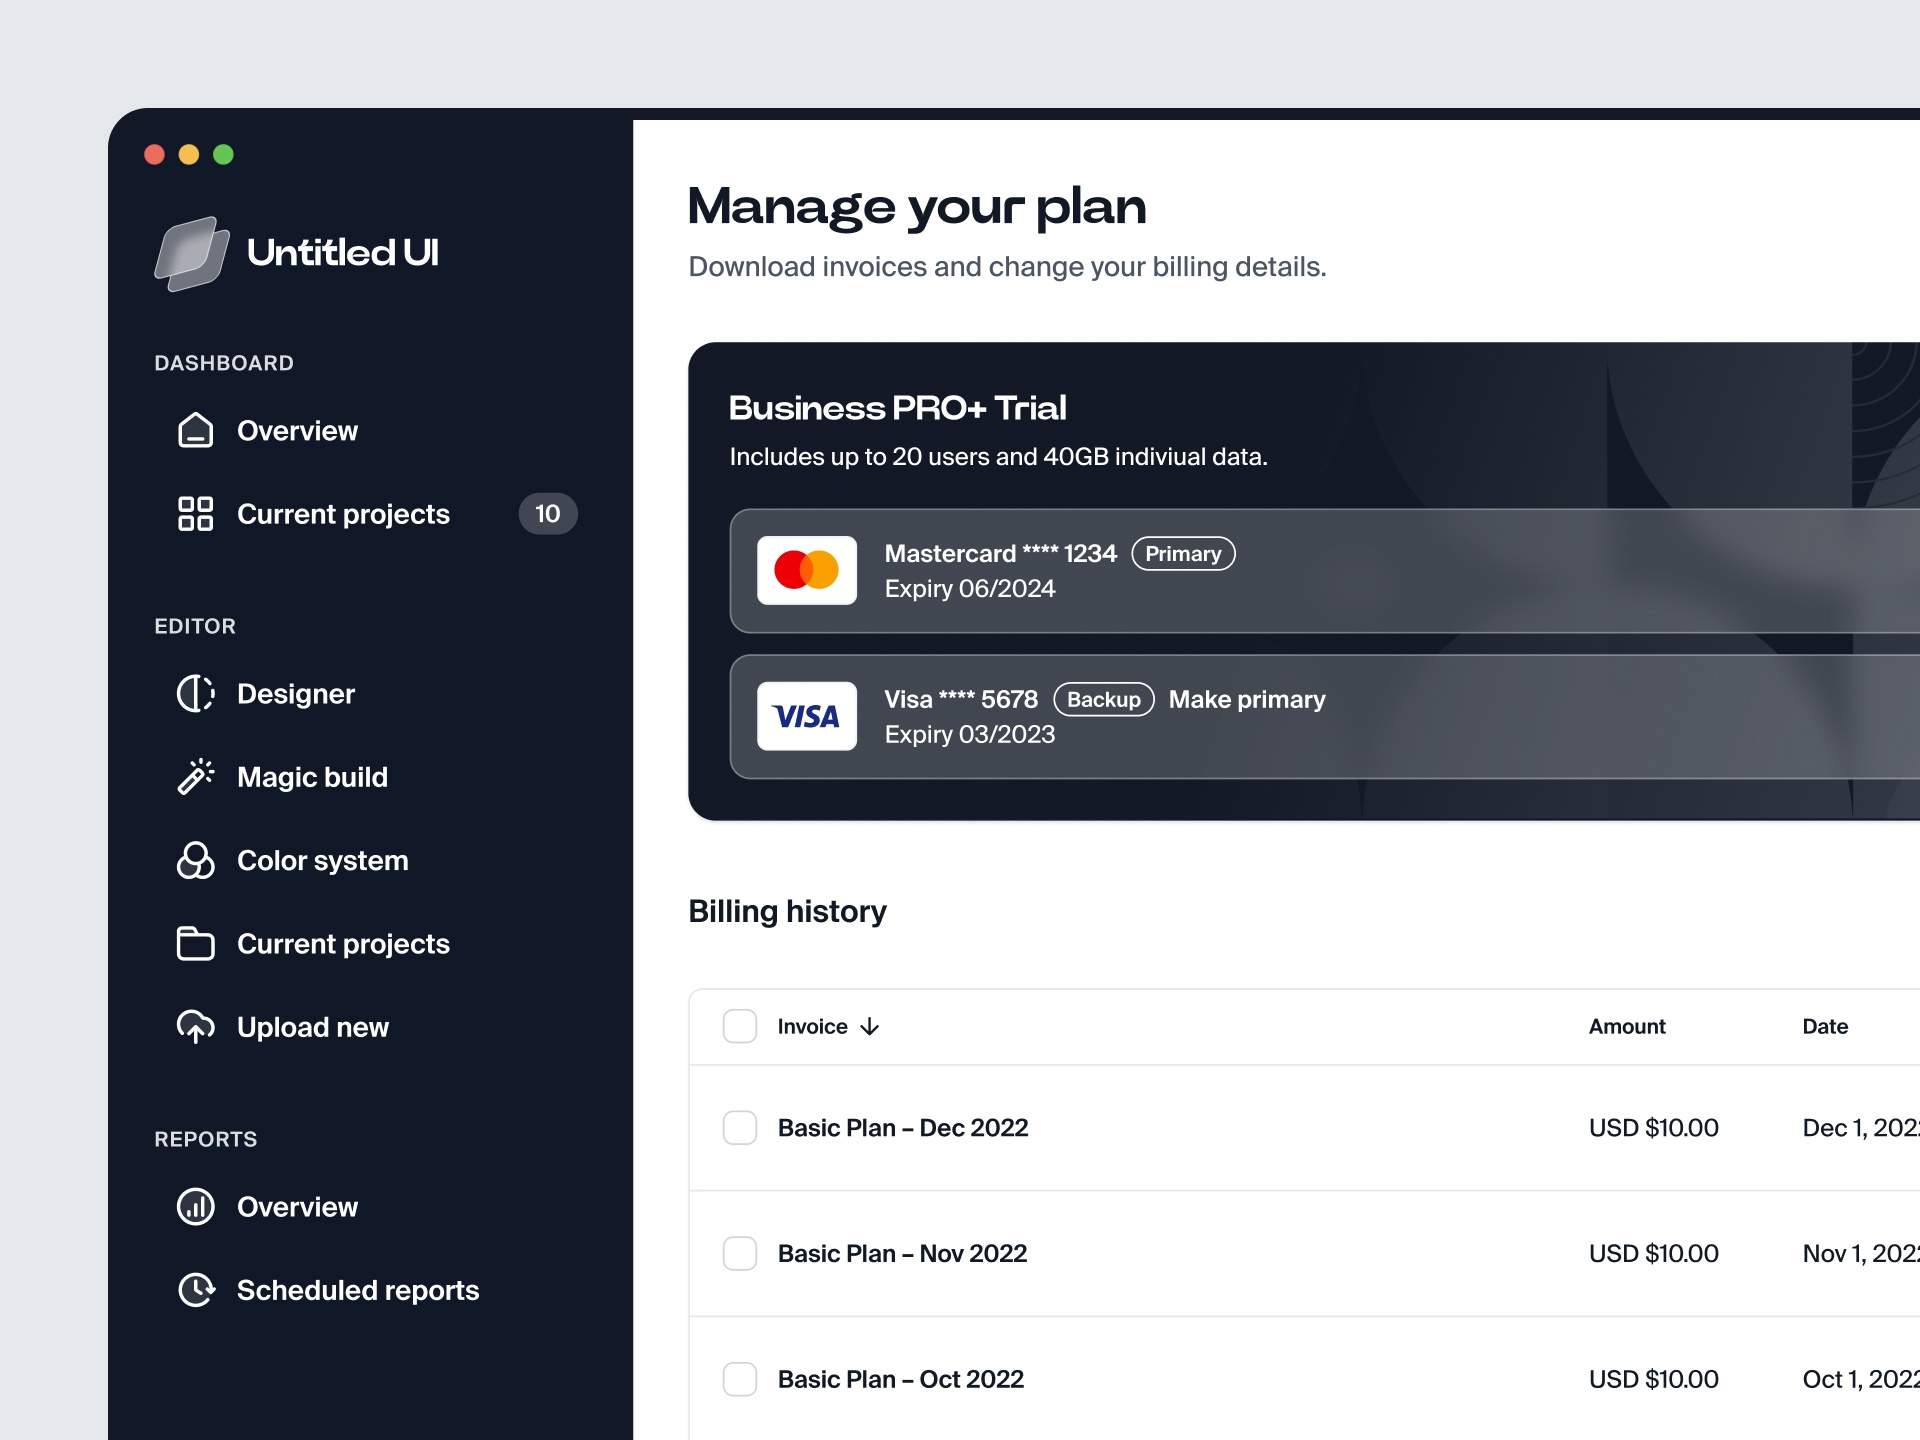Click the Backup badge on Visa
Screen dimensions: 1920x1440
(1104, 699)
